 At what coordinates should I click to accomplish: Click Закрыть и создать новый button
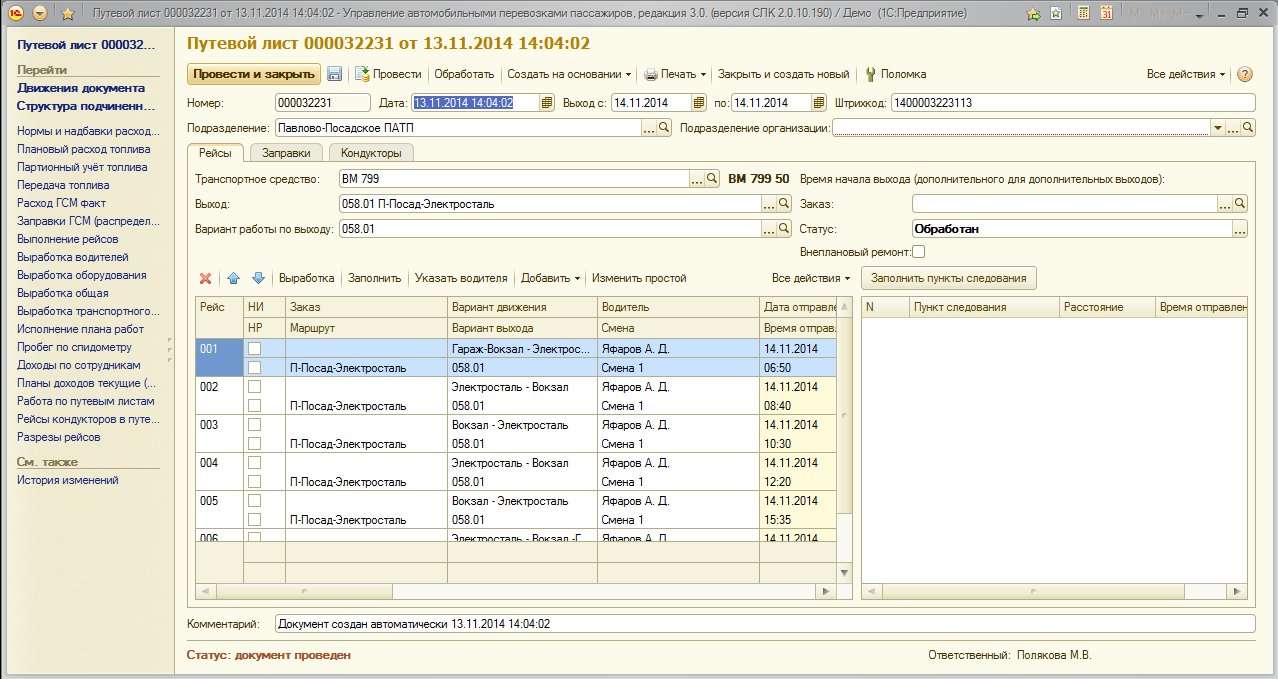pyautogui.click(x=783, y=74)
